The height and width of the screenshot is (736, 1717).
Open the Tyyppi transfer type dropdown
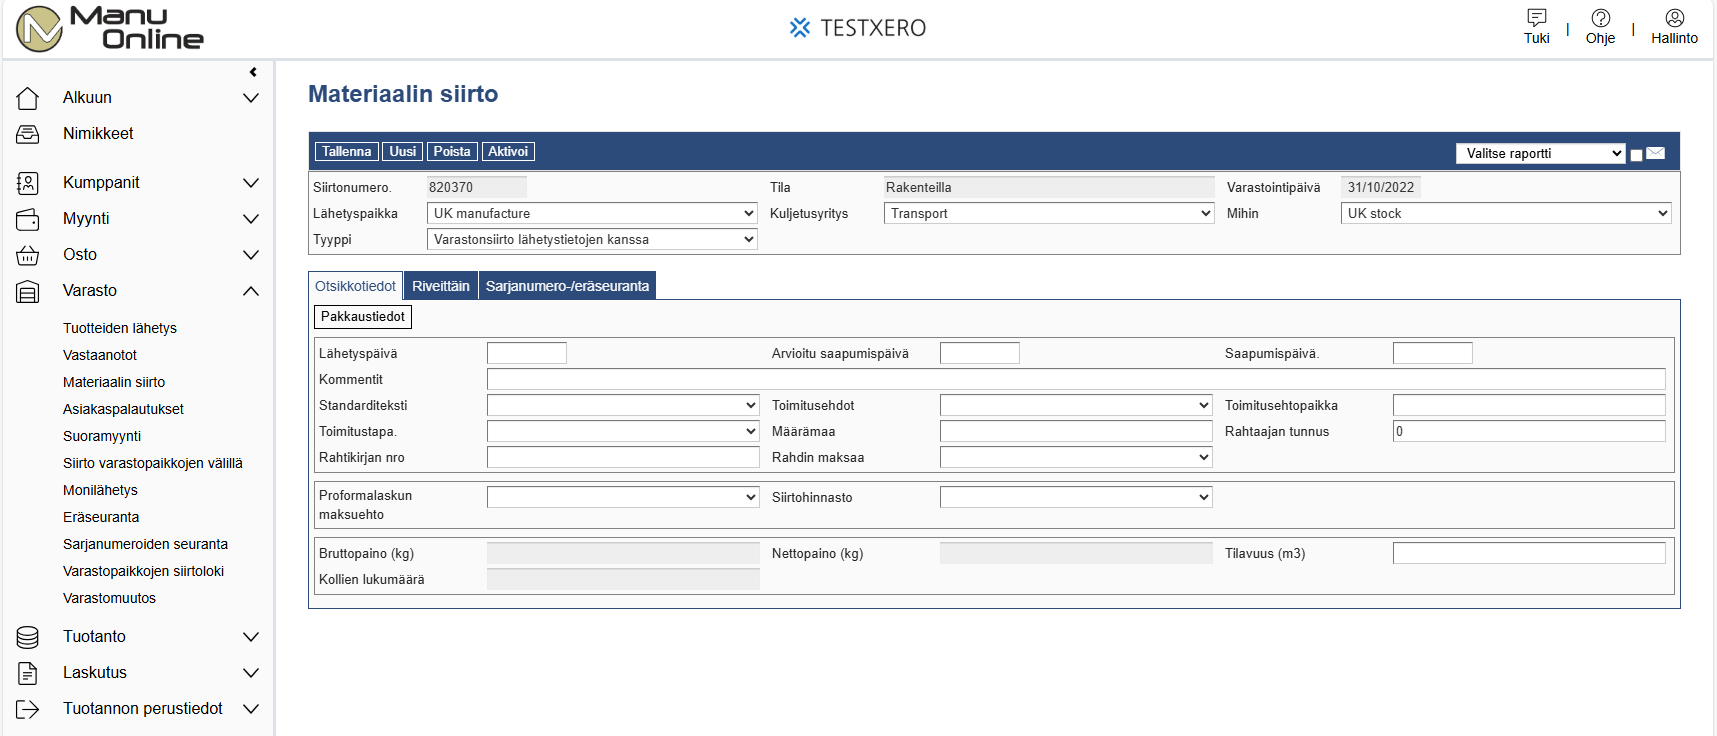coord(592,239)
